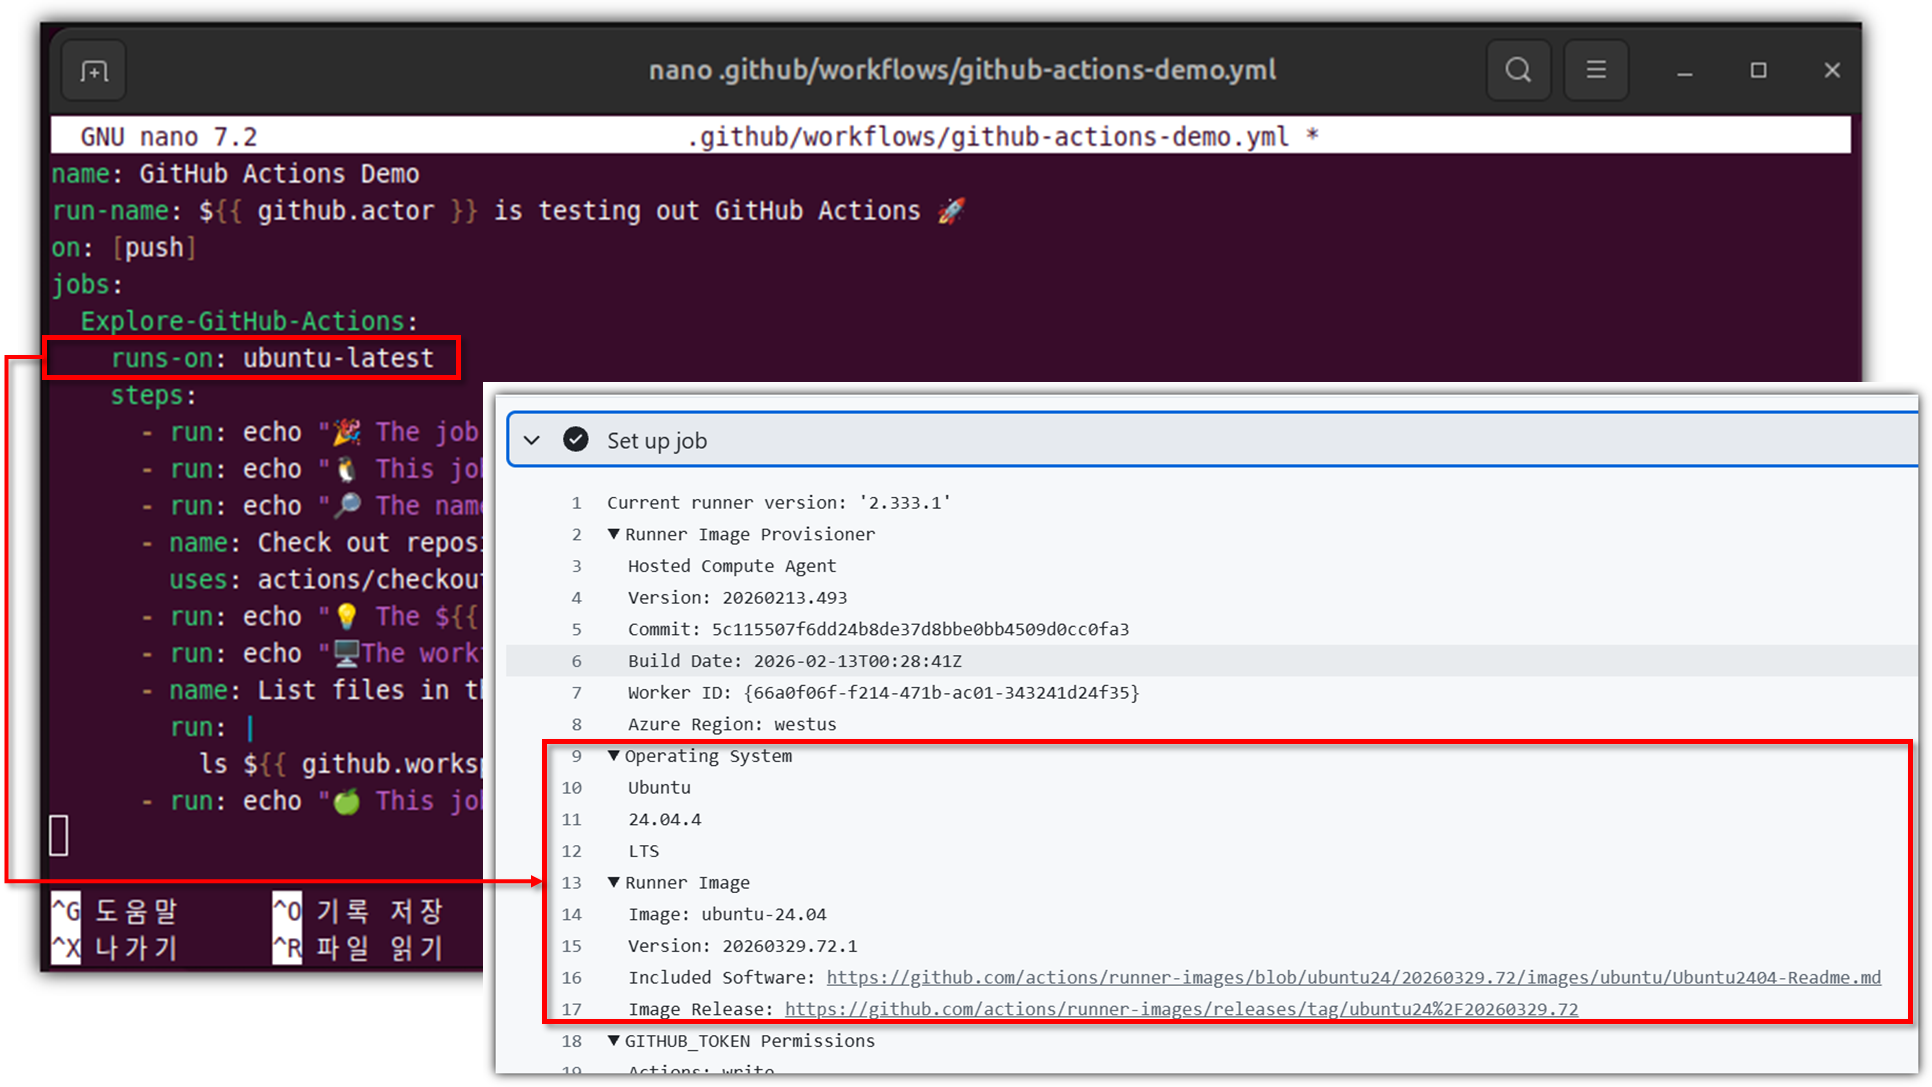Minimize the terminal window
Screen dimensions: 1932x1087
(1685, 71)
